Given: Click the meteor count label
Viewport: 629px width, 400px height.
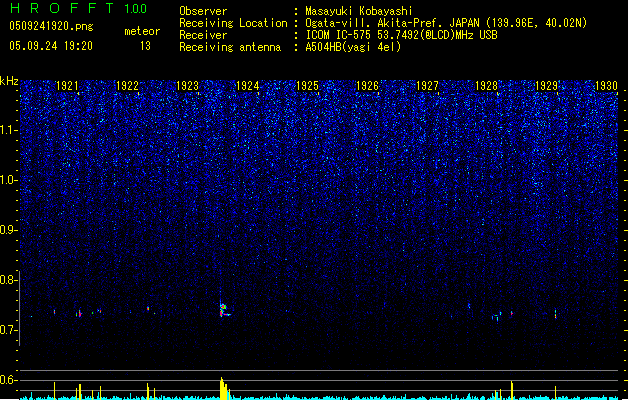Looking at the screenshot, I should point(142,31).
